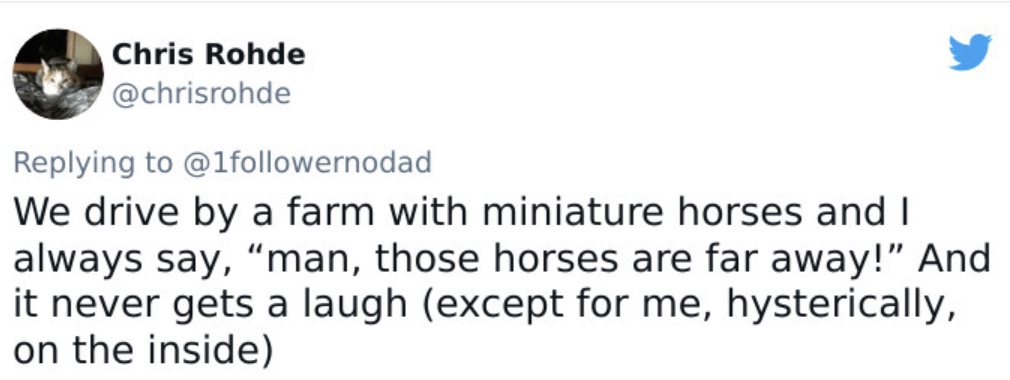Screen dimensions: 1010x380
Task: Open the Chris Rohde display name
Action: 208,55
